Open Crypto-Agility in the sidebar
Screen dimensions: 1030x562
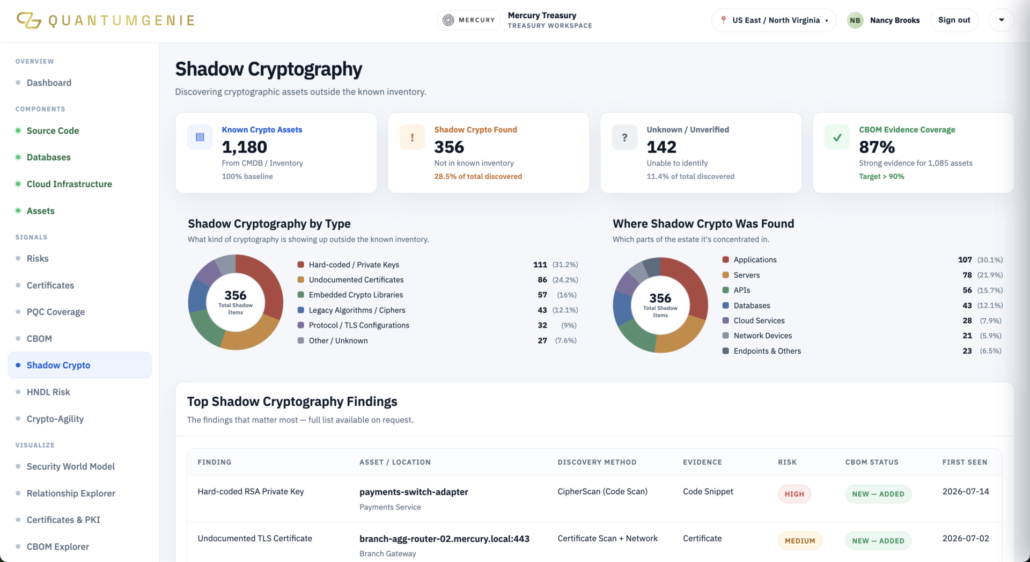55,419
